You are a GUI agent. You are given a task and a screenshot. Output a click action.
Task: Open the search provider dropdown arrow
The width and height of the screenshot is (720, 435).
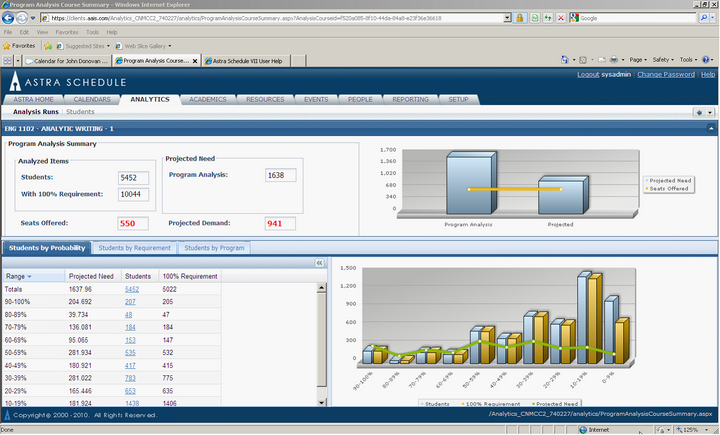point(713,18)
